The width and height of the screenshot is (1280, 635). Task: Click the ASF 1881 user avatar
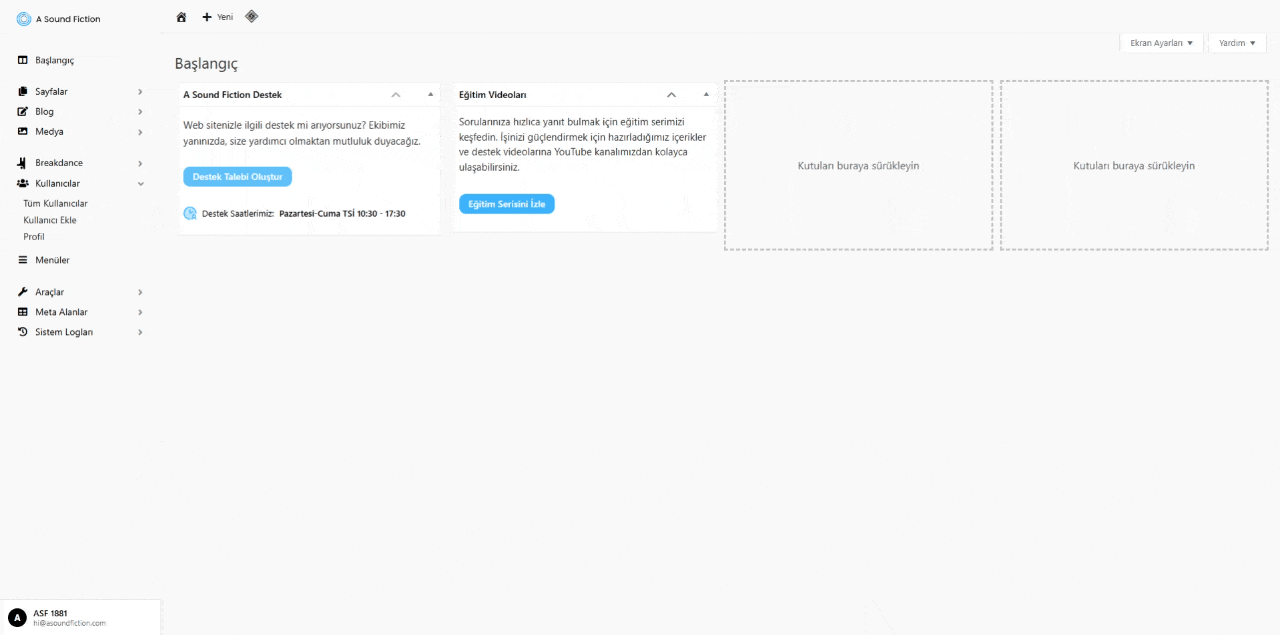click(x=17, y=618)
